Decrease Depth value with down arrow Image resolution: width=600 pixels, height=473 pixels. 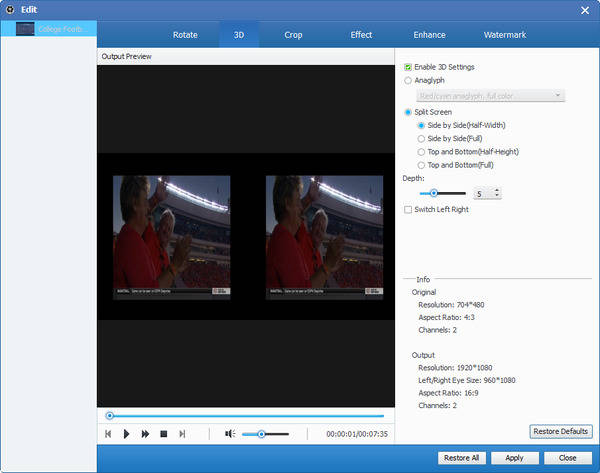497,196
